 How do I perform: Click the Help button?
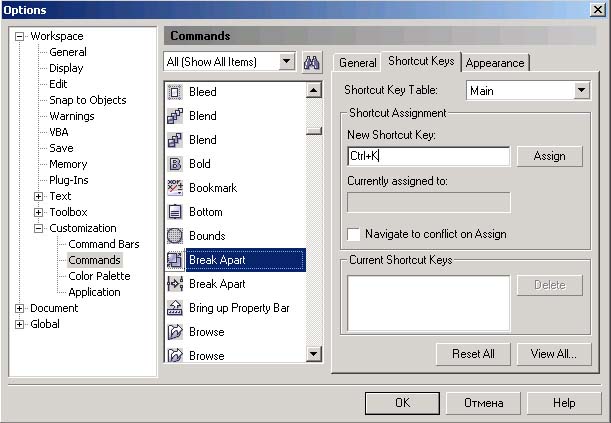point(564,403)
